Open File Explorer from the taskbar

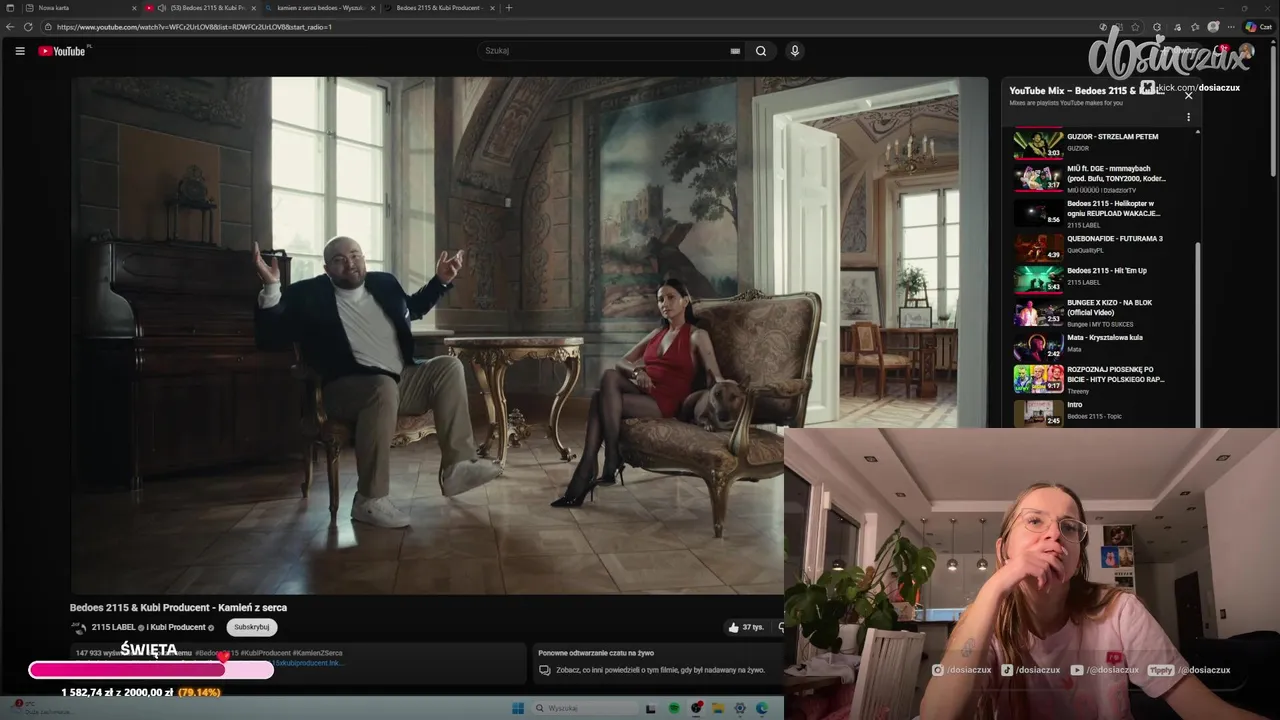tap(718, 708)
